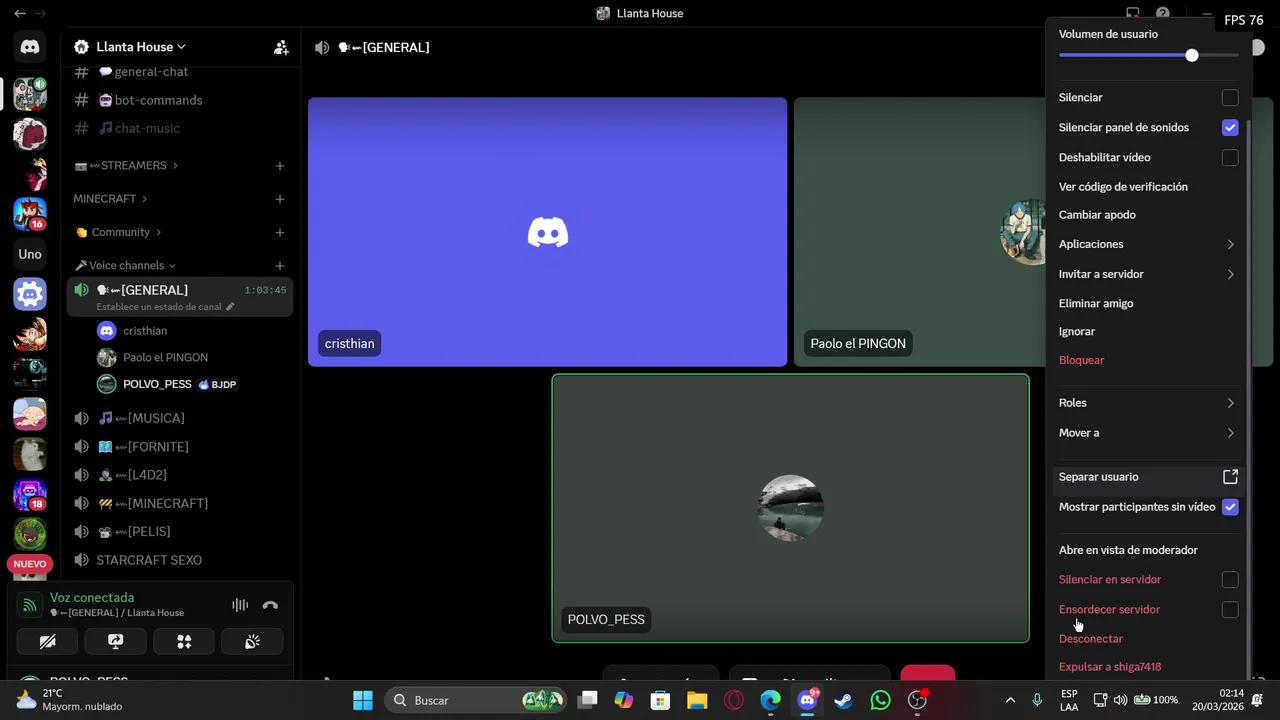The height and width of the screenshot is (720, 1280).
Task: Expand the Community category
Action: pos(119,232)
